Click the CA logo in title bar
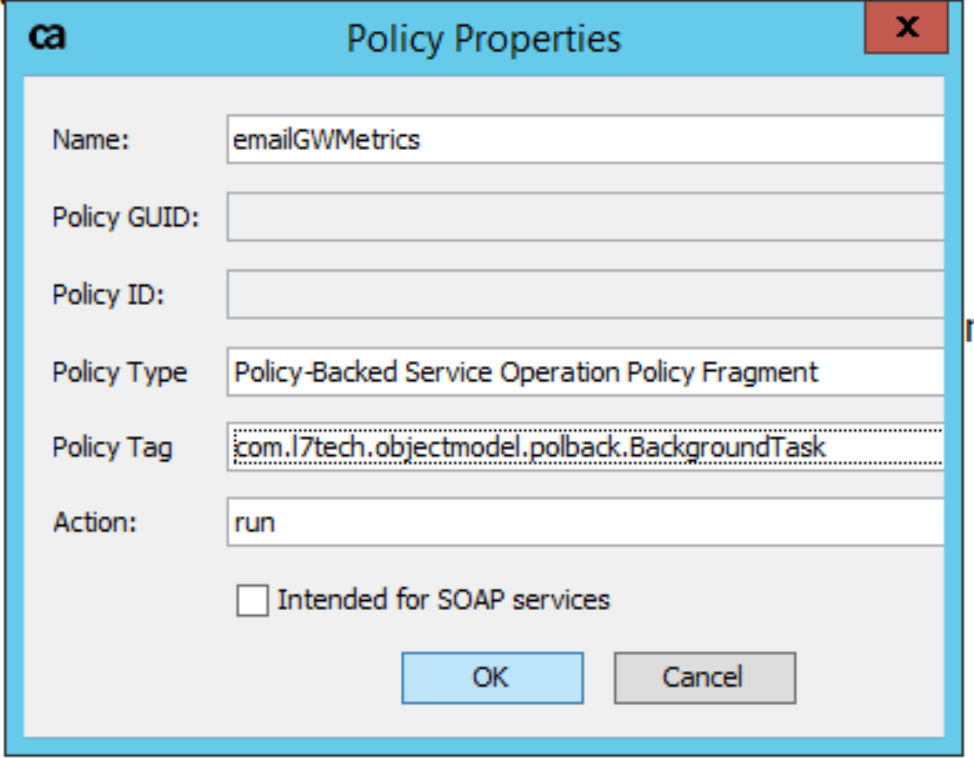 click(x=47, y=37)
